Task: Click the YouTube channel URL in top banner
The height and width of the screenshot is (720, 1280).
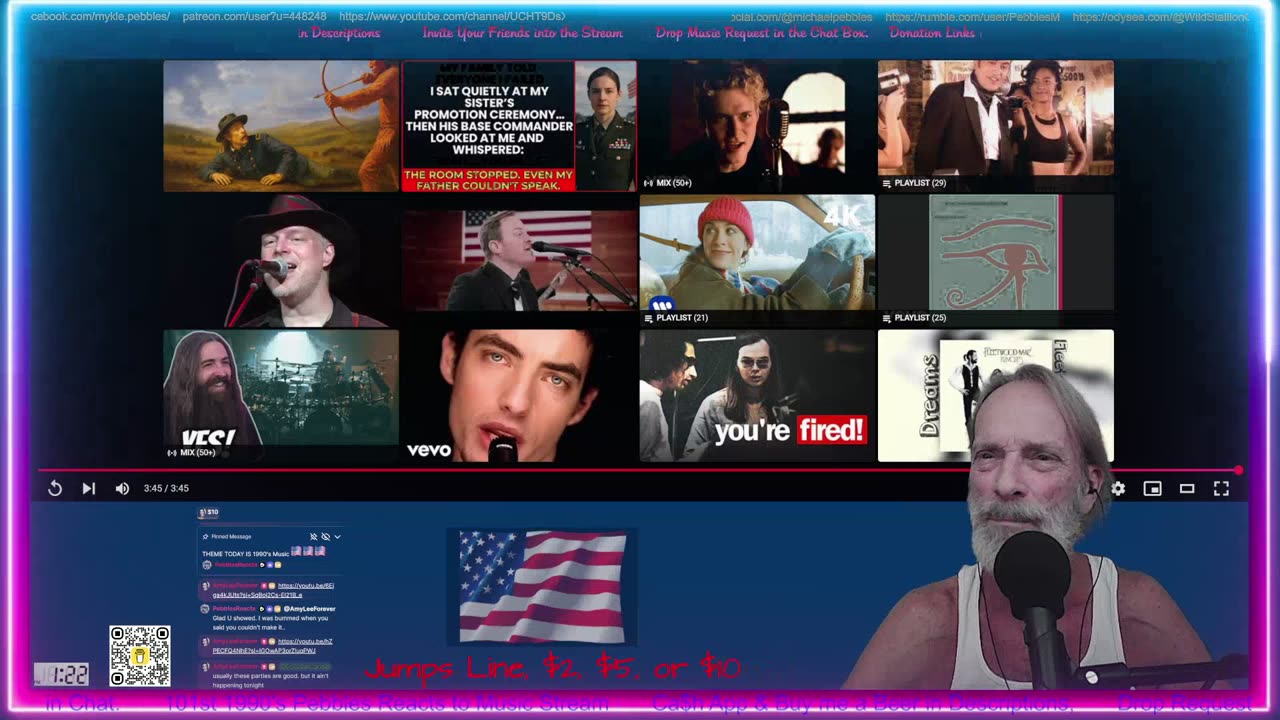Action: pyautogui.click(x=452, y=17)
